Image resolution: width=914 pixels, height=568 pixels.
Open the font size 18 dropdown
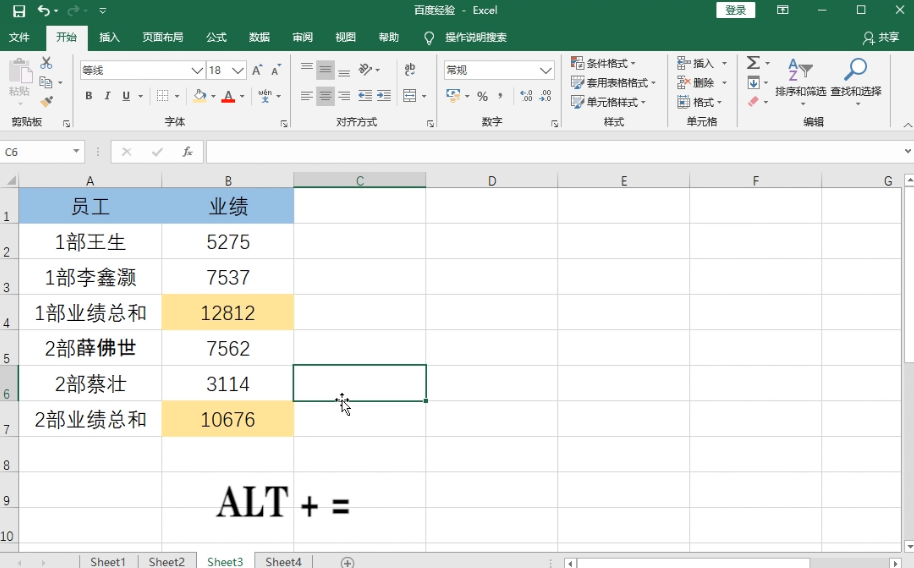[237, 71]
